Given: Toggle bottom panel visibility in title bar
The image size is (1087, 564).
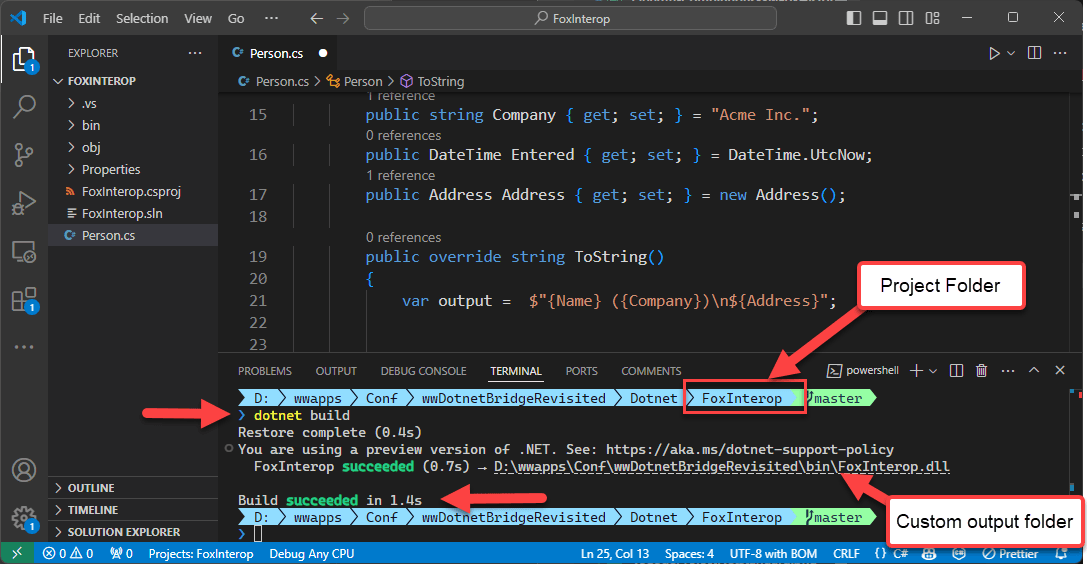Looking at the screenshot, I should pos(880,18).
